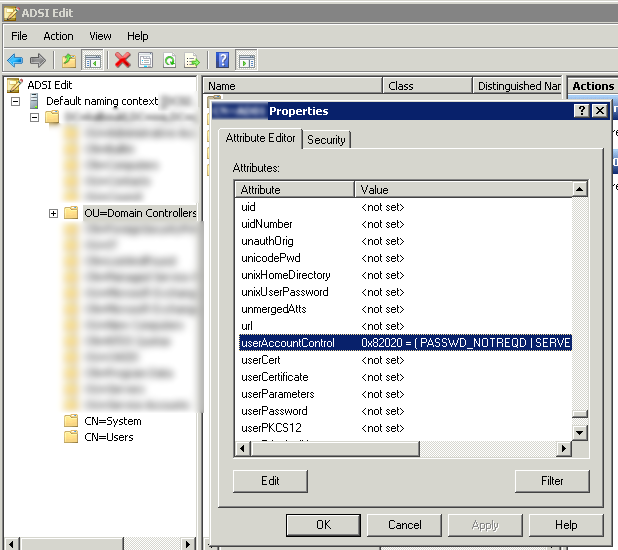This screenshot has height=550, width=618.
Task: Select the userPKCS12 attribute row
Action: (405, 427)
